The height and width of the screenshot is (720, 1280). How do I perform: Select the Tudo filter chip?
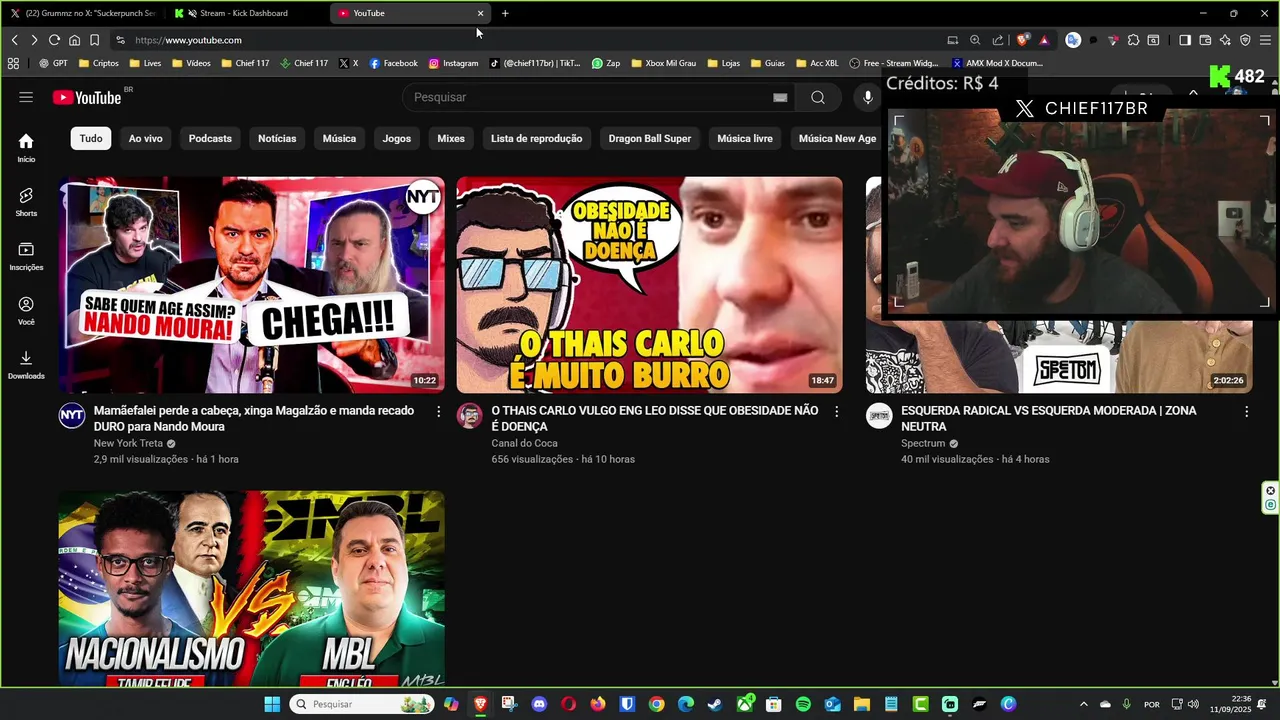pos(91,138)
